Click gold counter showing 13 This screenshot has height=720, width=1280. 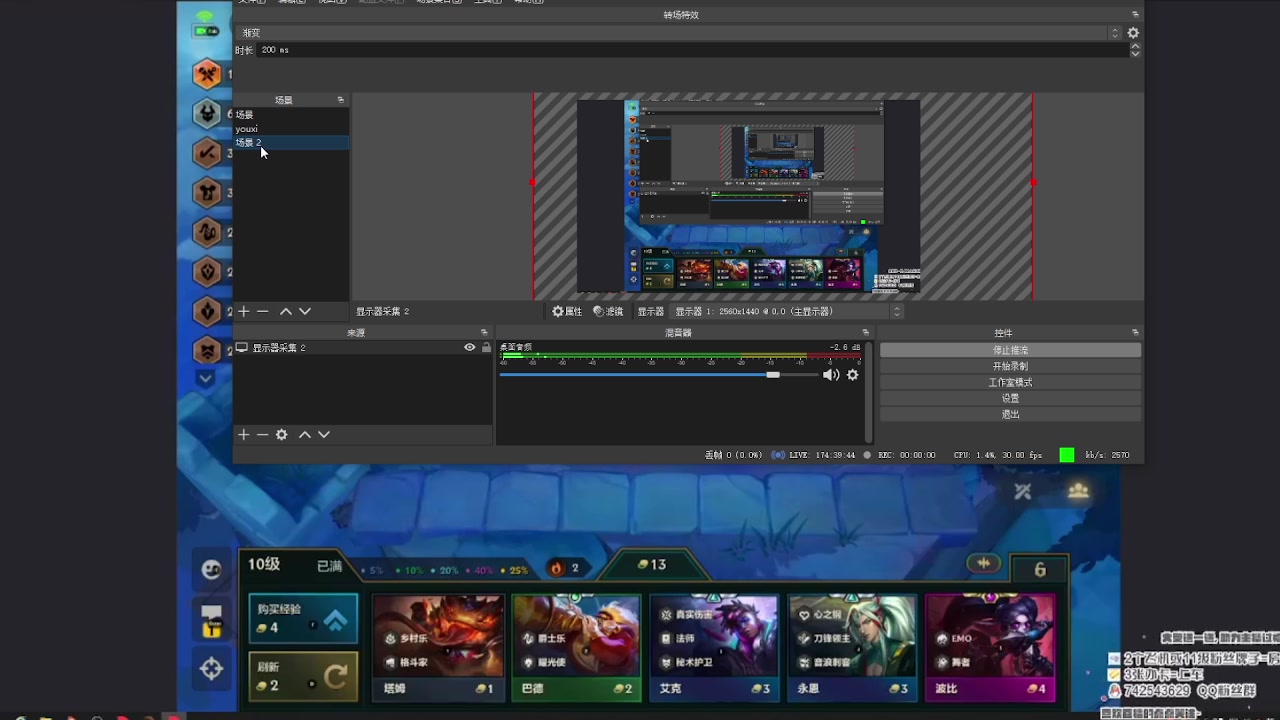(x=652, y=565)
